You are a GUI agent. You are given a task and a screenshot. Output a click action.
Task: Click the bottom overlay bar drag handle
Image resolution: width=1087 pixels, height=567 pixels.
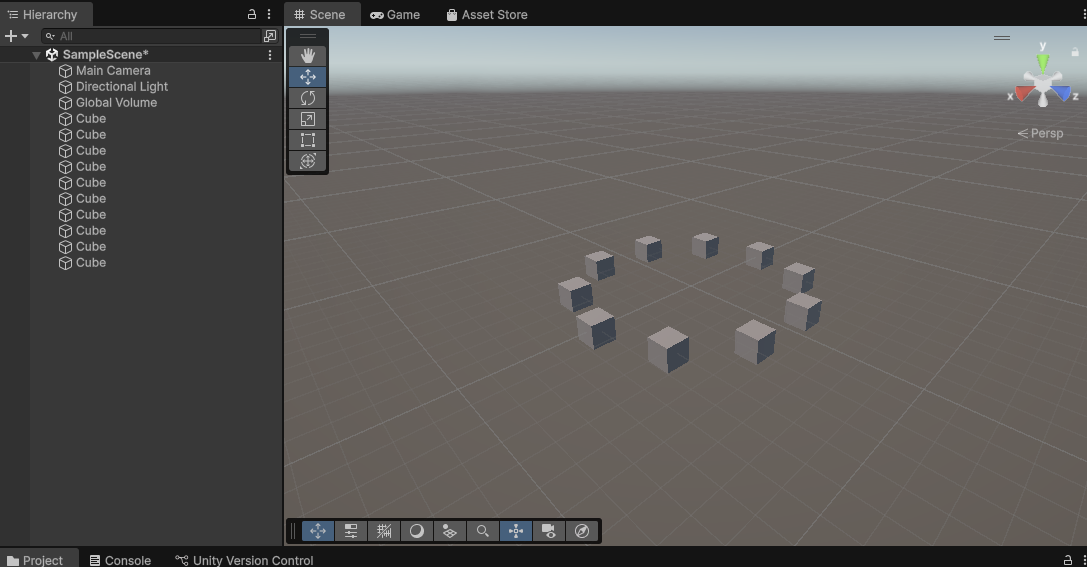tap(293, 531)
